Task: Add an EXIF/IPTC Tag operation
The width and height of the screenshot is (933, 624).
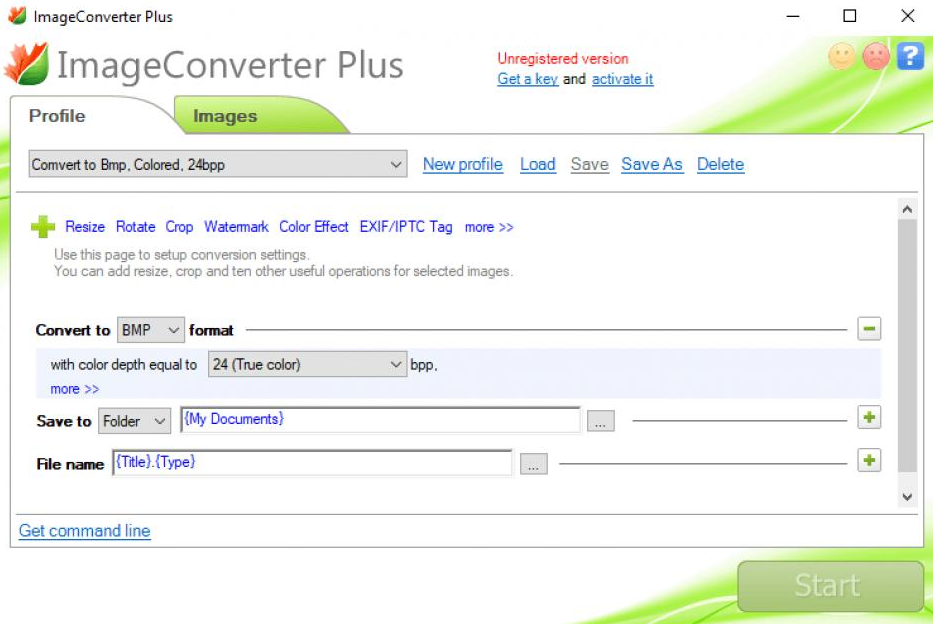Action: 406,227
